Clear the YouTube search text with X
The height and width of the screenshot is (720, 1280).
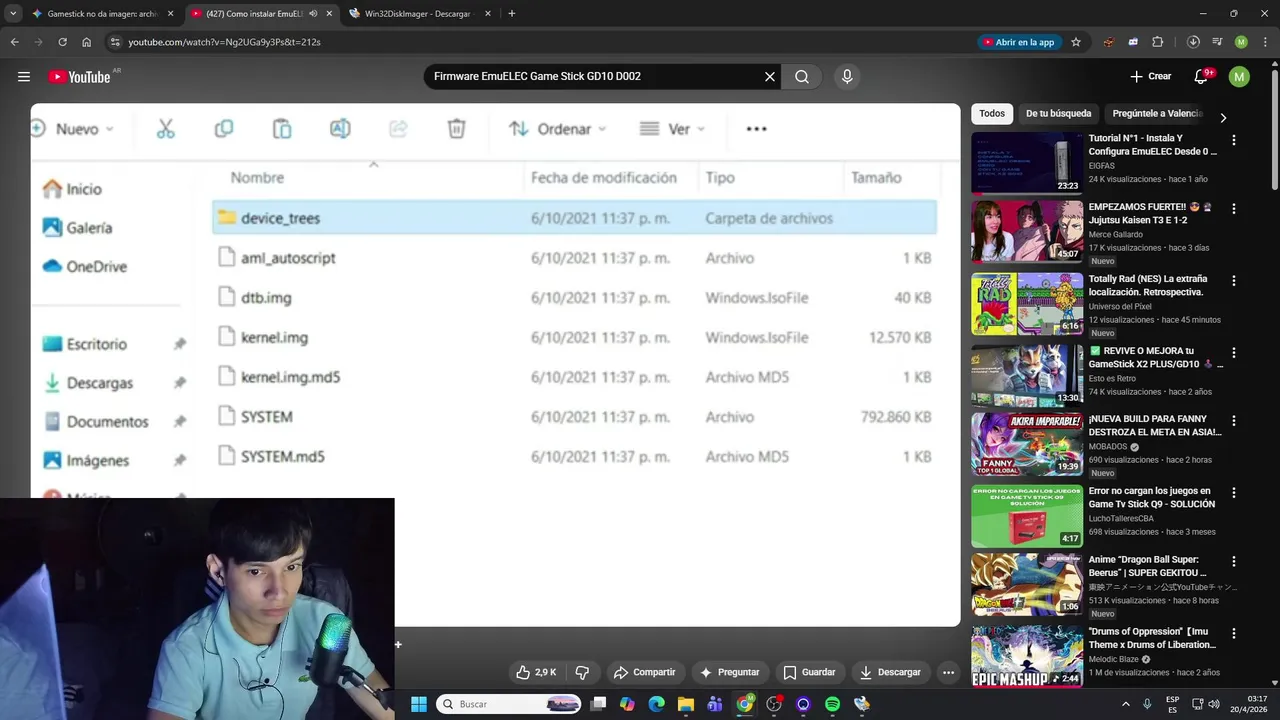coord(770,77)
